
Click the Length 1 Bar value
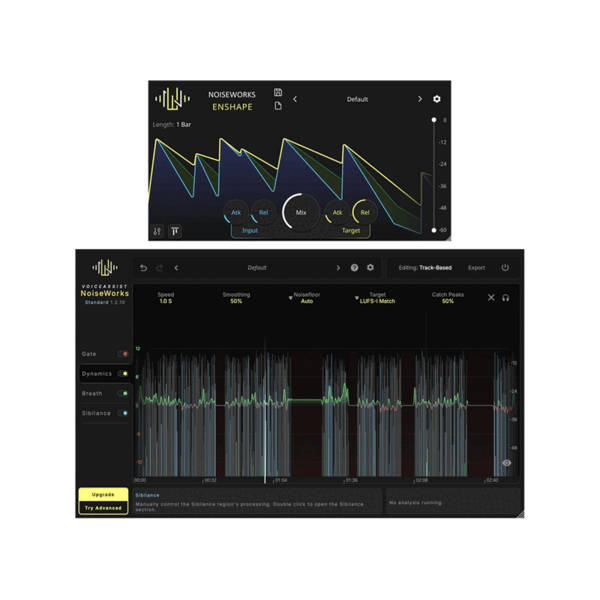tap(184, 125)
